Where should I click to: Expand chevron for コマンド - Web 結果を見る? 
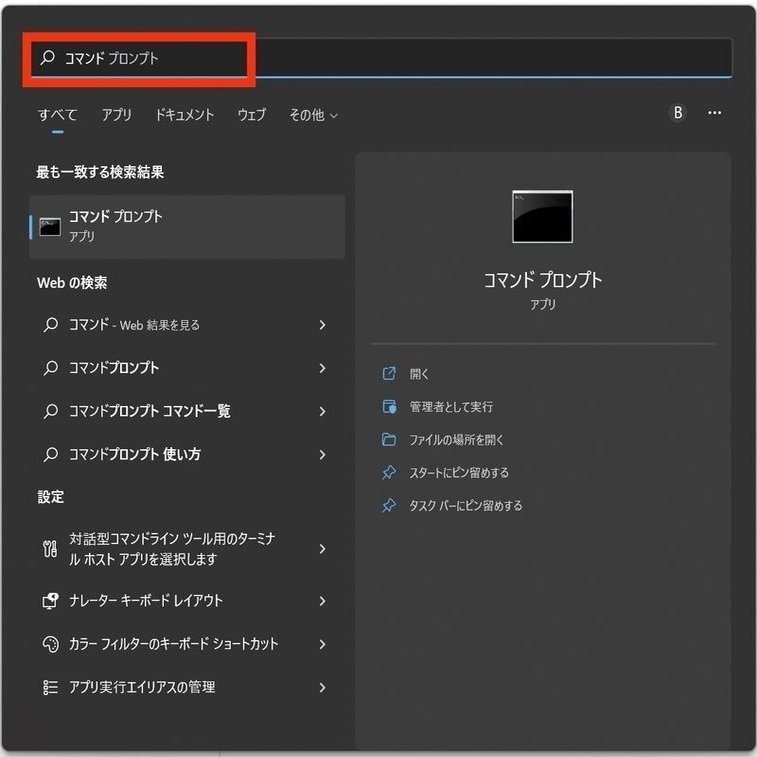322,325
